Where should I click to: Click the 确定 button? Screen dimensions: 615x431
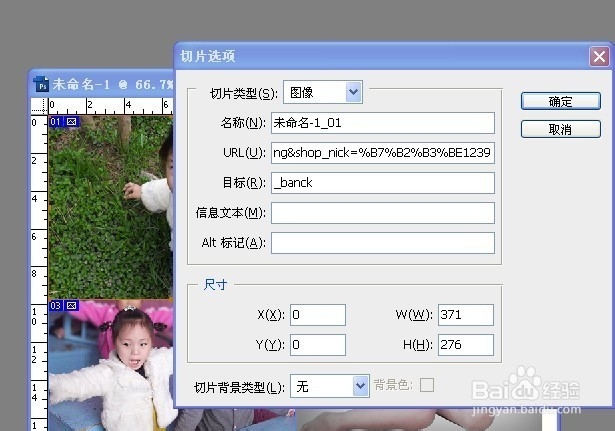(x=560, y=102)
